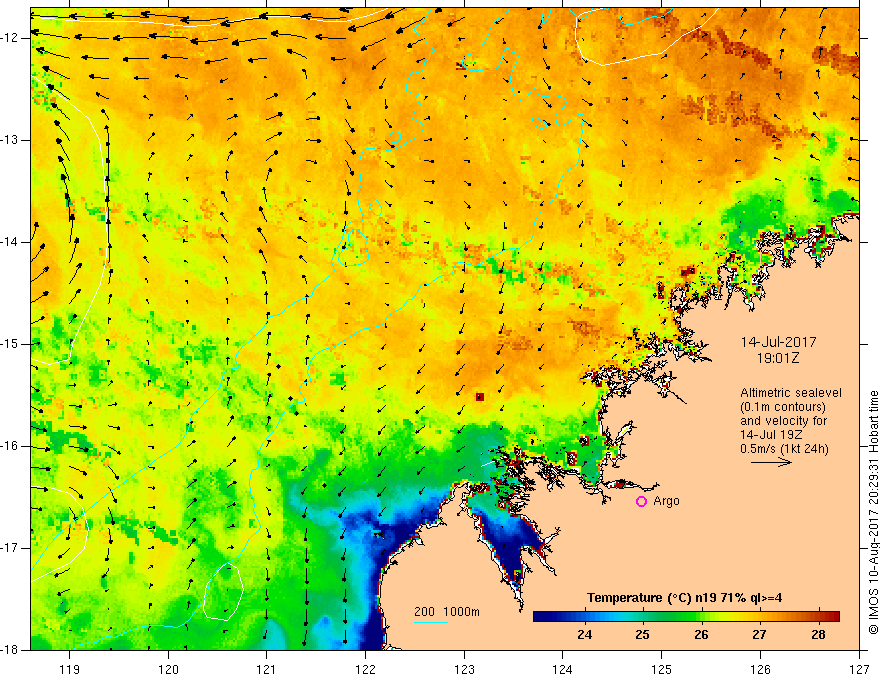880x680 pixels.
Task: Click the '0.5m/s (1kt 24h)' scale text
Action: click(x=784, y=449)
